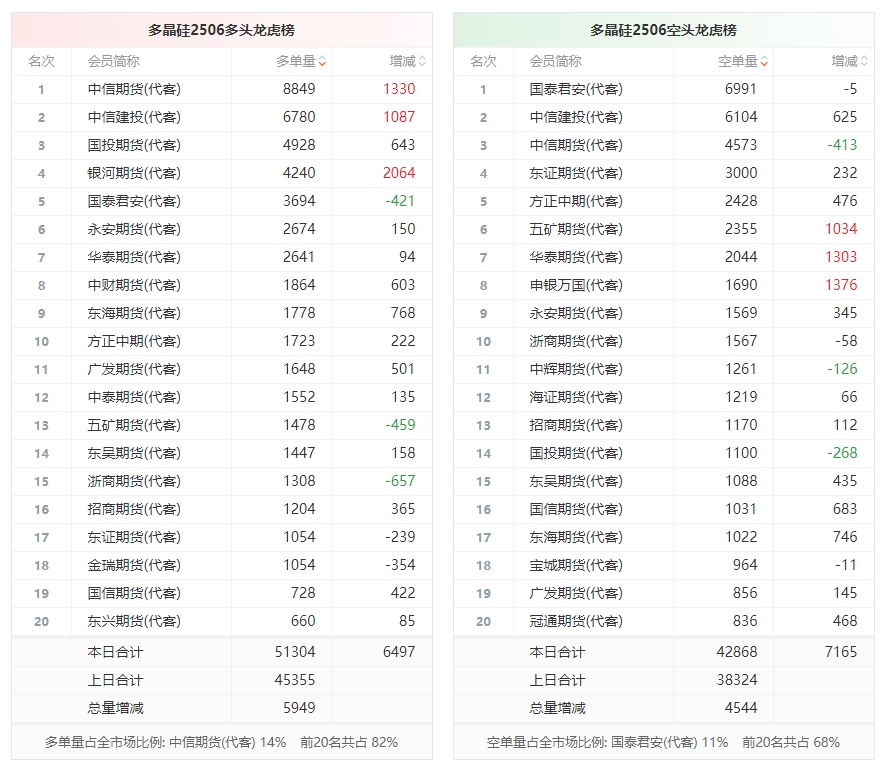
Task: Select 东兴期货(代客) in long table
Action: click(134, 621)
